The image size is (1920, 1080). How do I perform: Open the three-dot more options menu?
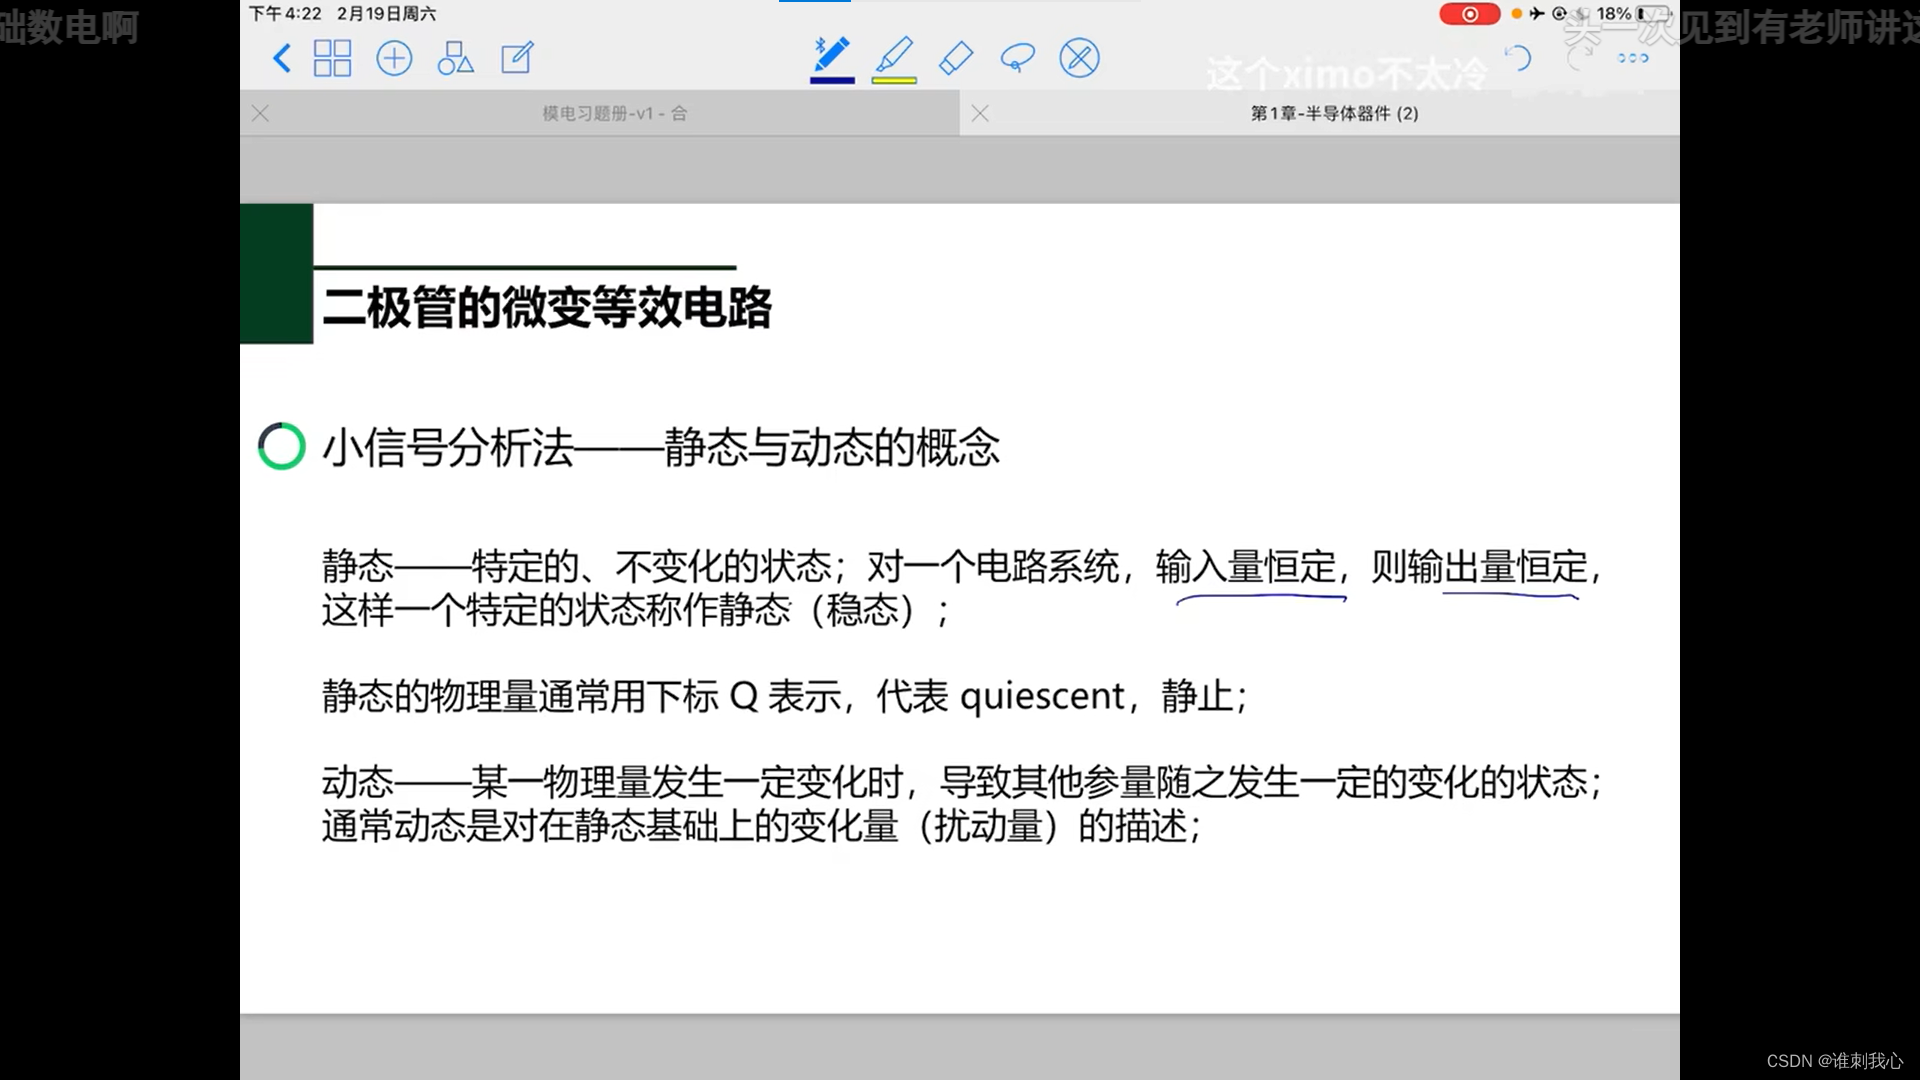pos(1633,58)
